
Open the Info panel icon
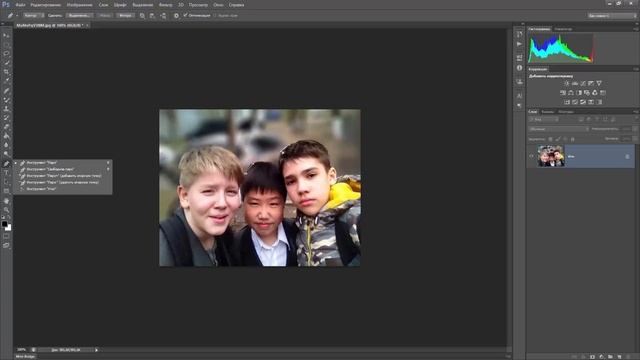pos(519,68)
